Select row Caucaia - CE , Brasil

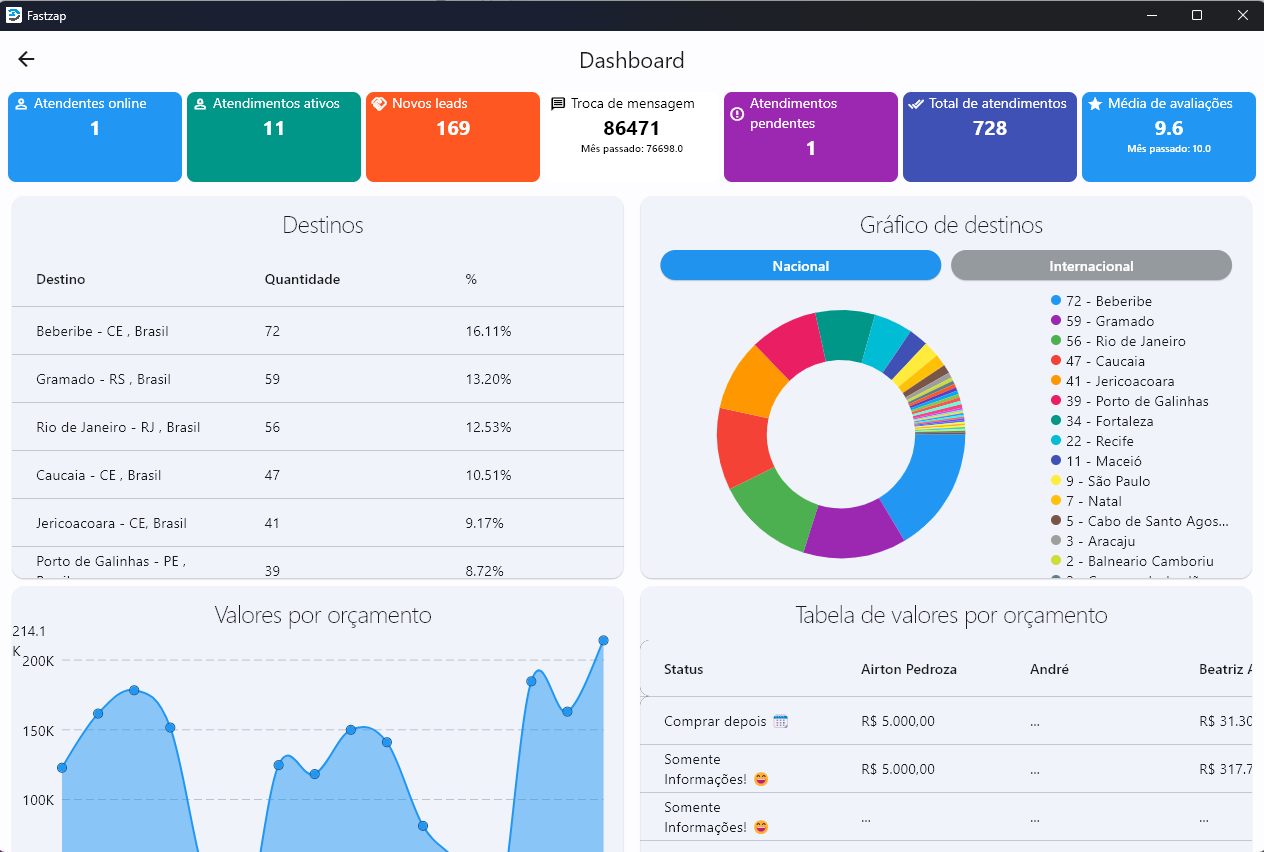(x=318, y=475)
